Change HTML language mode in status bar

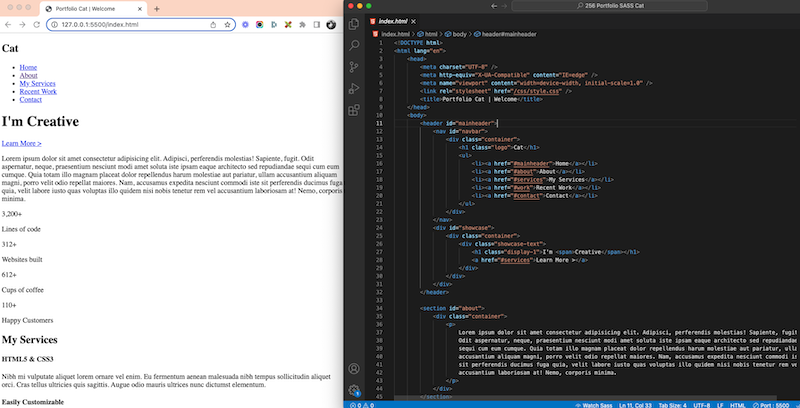[x=738, y=405]
